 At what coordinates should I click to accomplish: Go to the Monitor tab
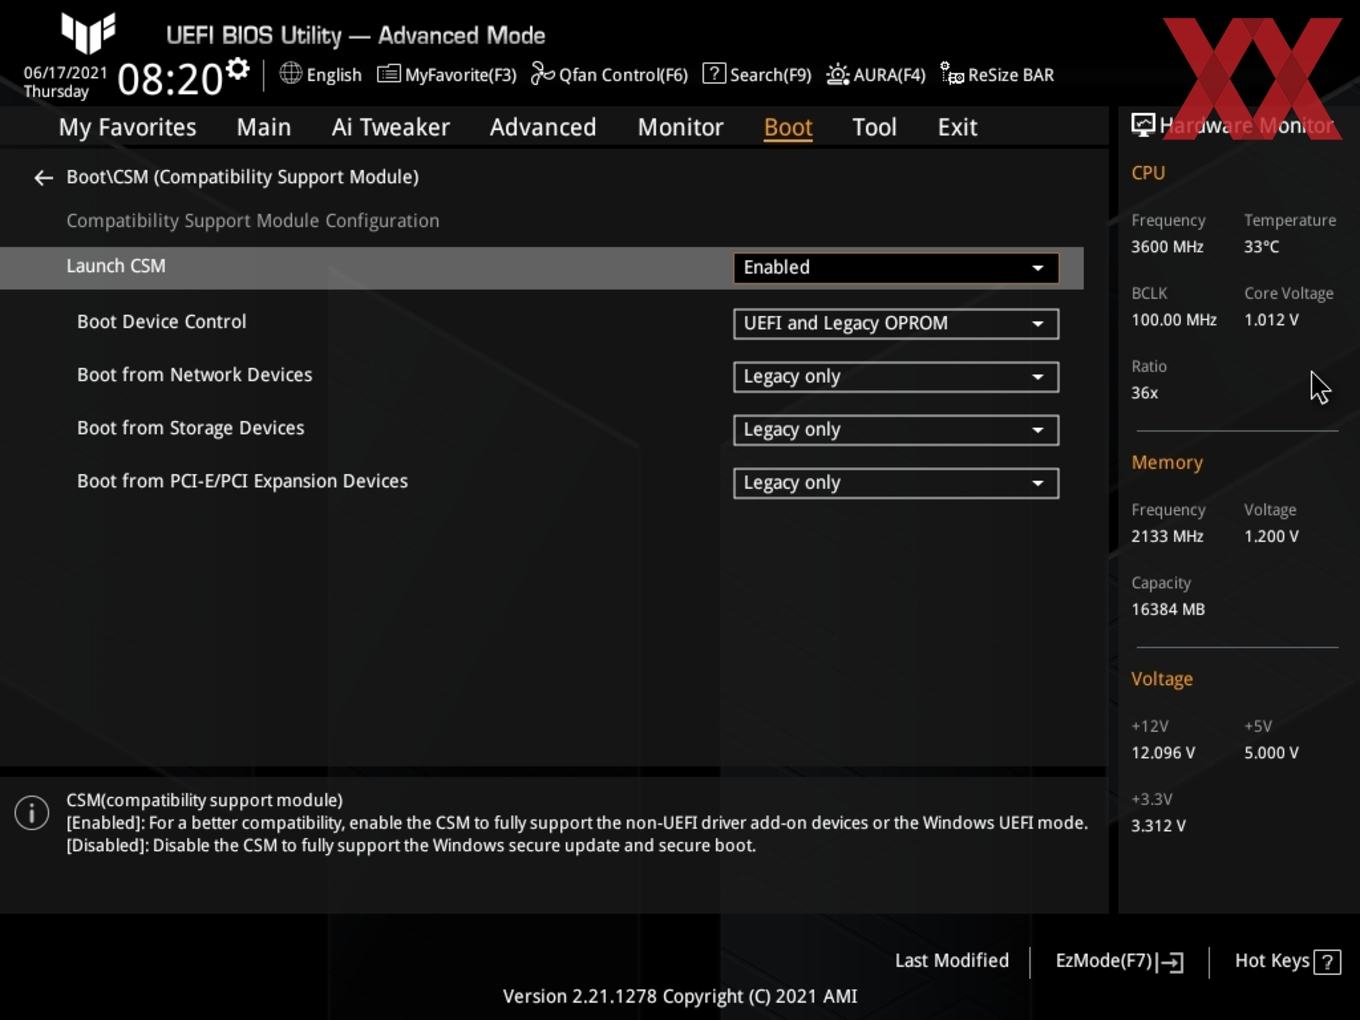pos(680,127)
